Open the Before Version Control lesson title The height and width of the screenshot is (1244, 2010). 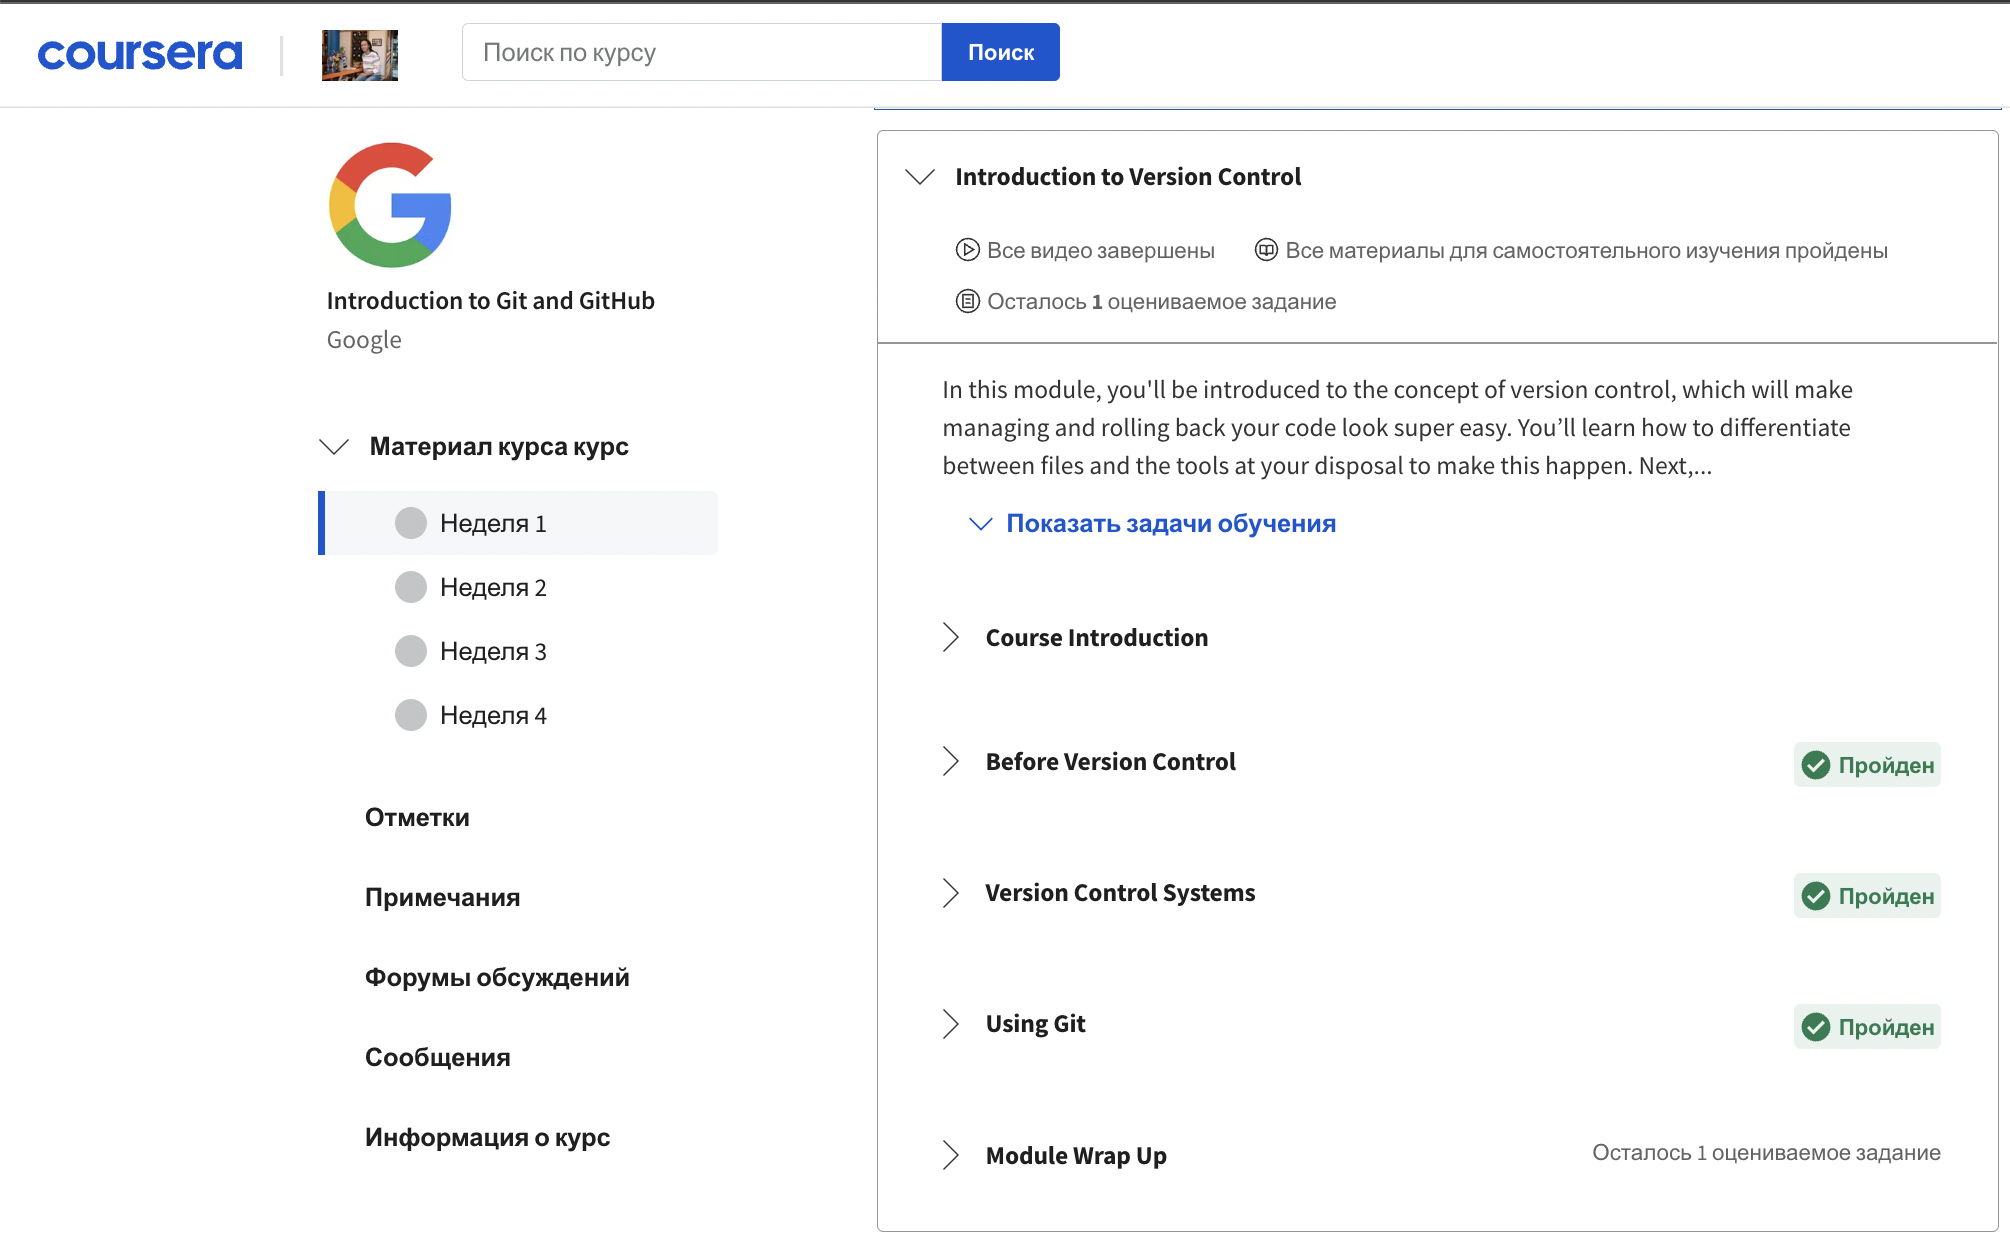pos(1110,761)
